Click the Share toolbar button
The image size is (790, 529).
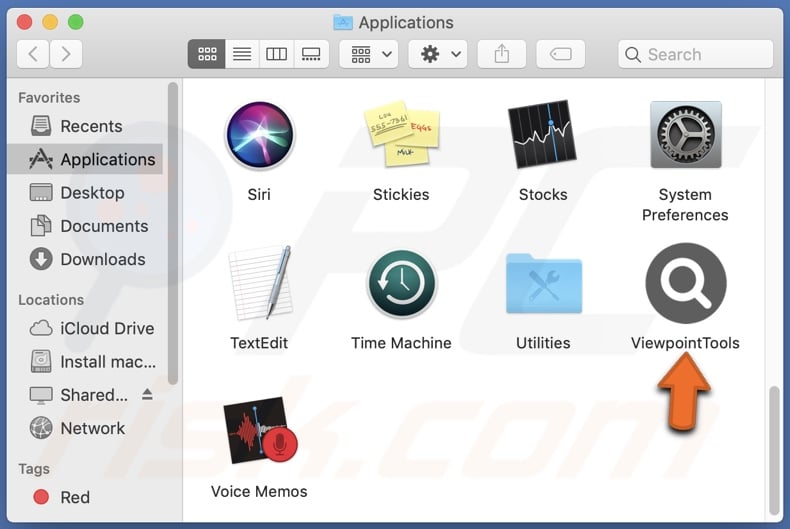[x=502, y=54]
